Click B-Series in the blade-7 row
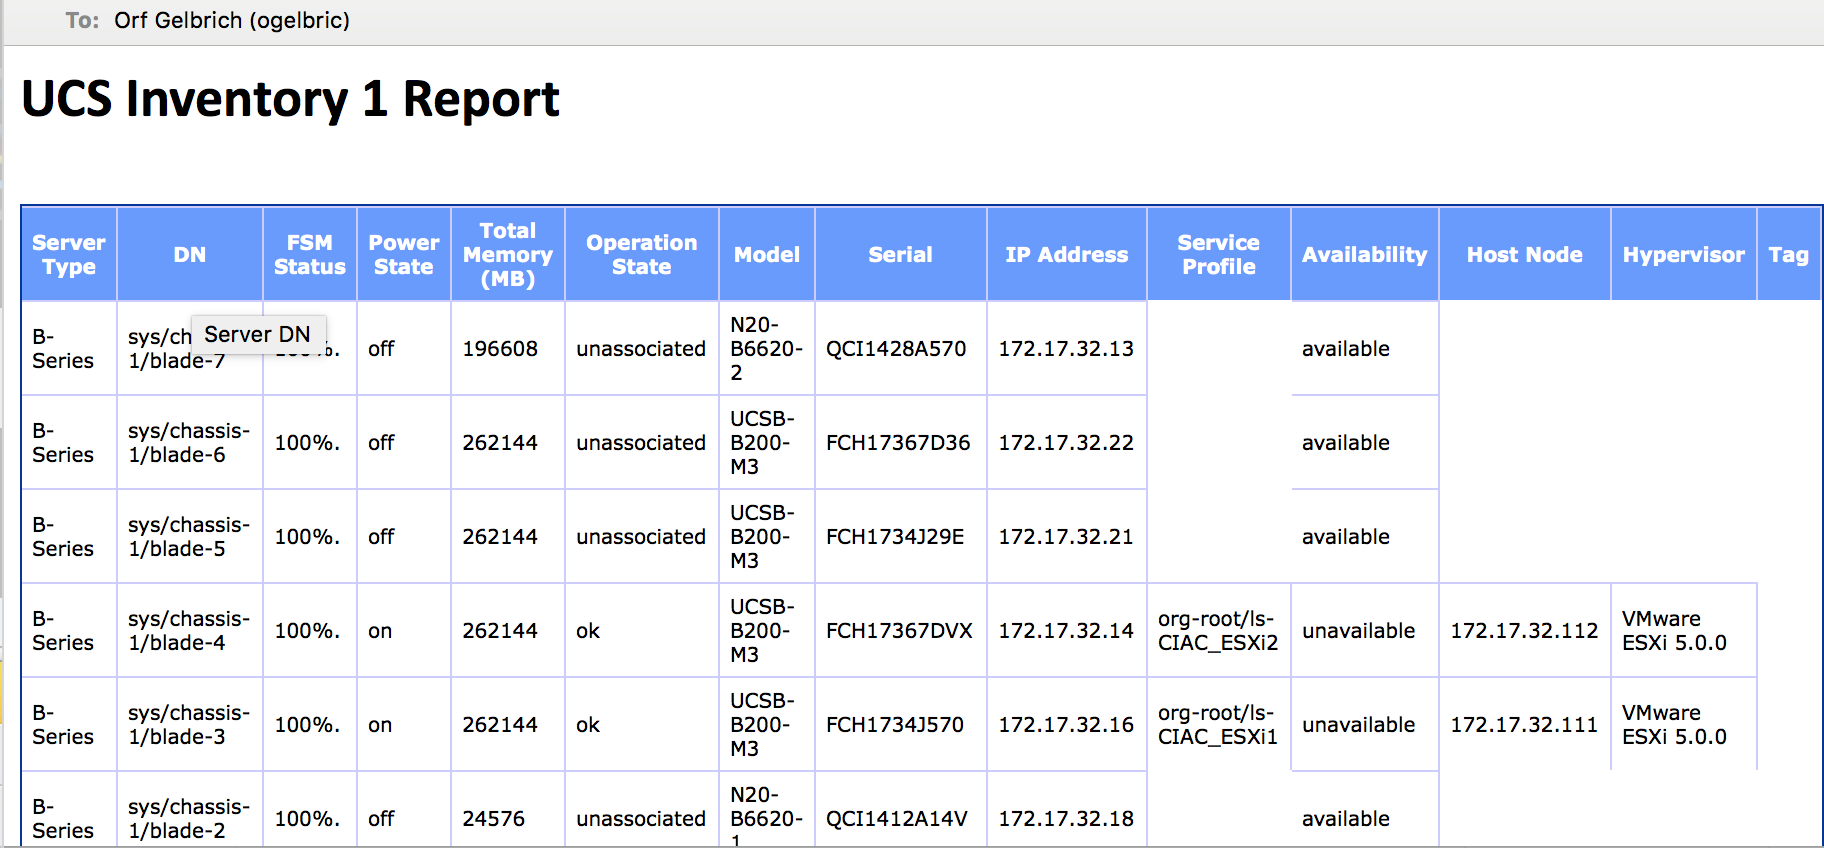1824x848 pixels. [x=63, y=348]
